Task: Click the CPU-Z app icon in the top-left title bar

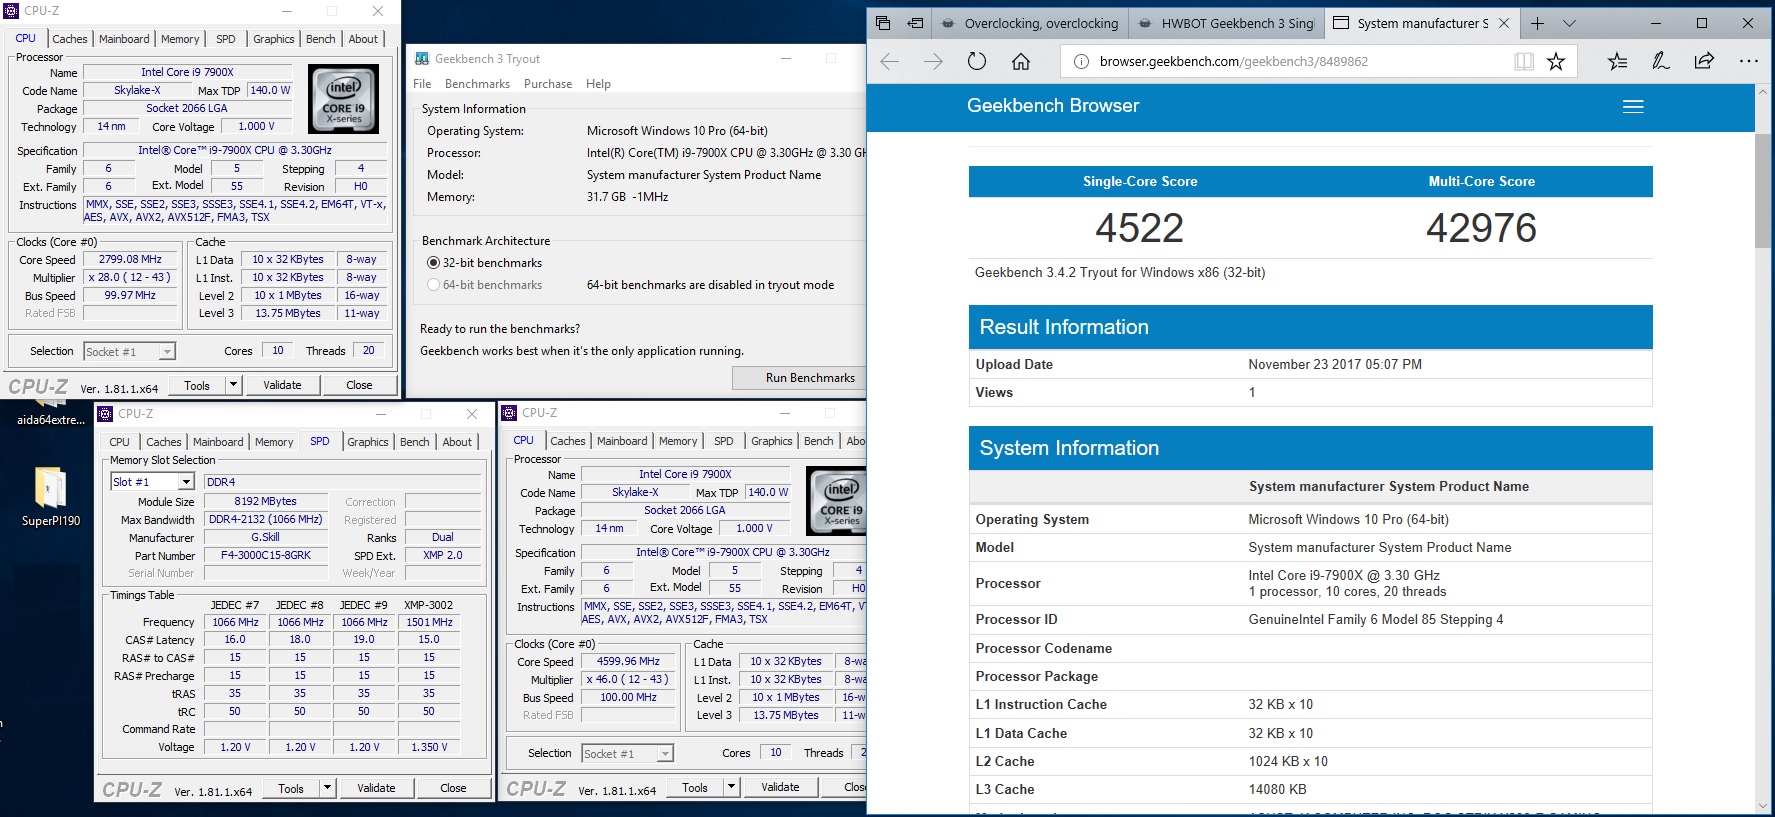Action: click(x=11, y=11)
